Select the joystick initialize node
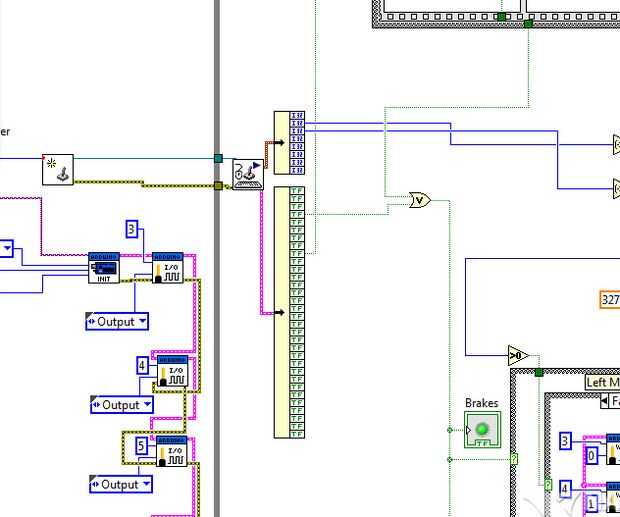This screenshot has width=620, height=517. (58, 170)
